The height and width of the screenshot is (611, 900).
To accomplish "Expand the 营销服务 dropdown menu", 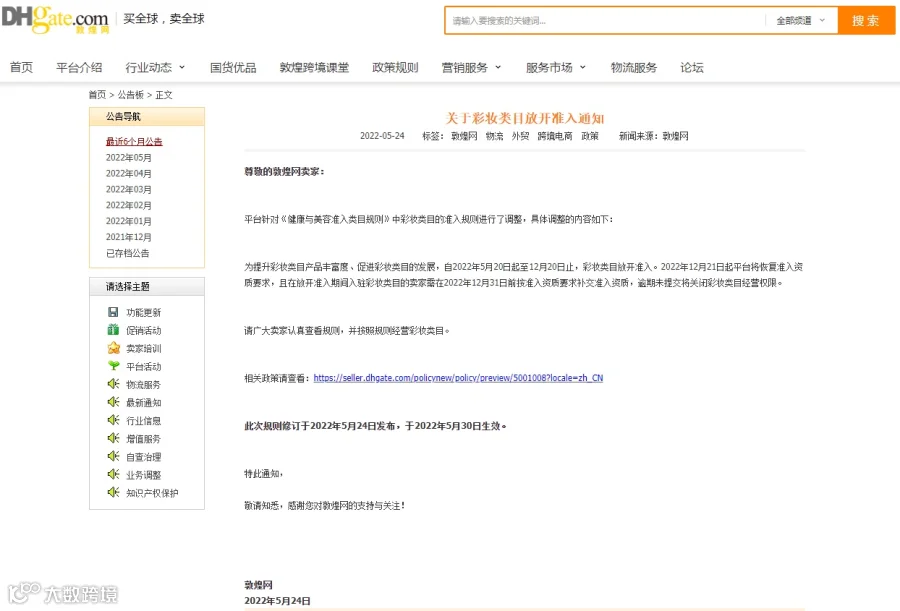I will (471, 67).
